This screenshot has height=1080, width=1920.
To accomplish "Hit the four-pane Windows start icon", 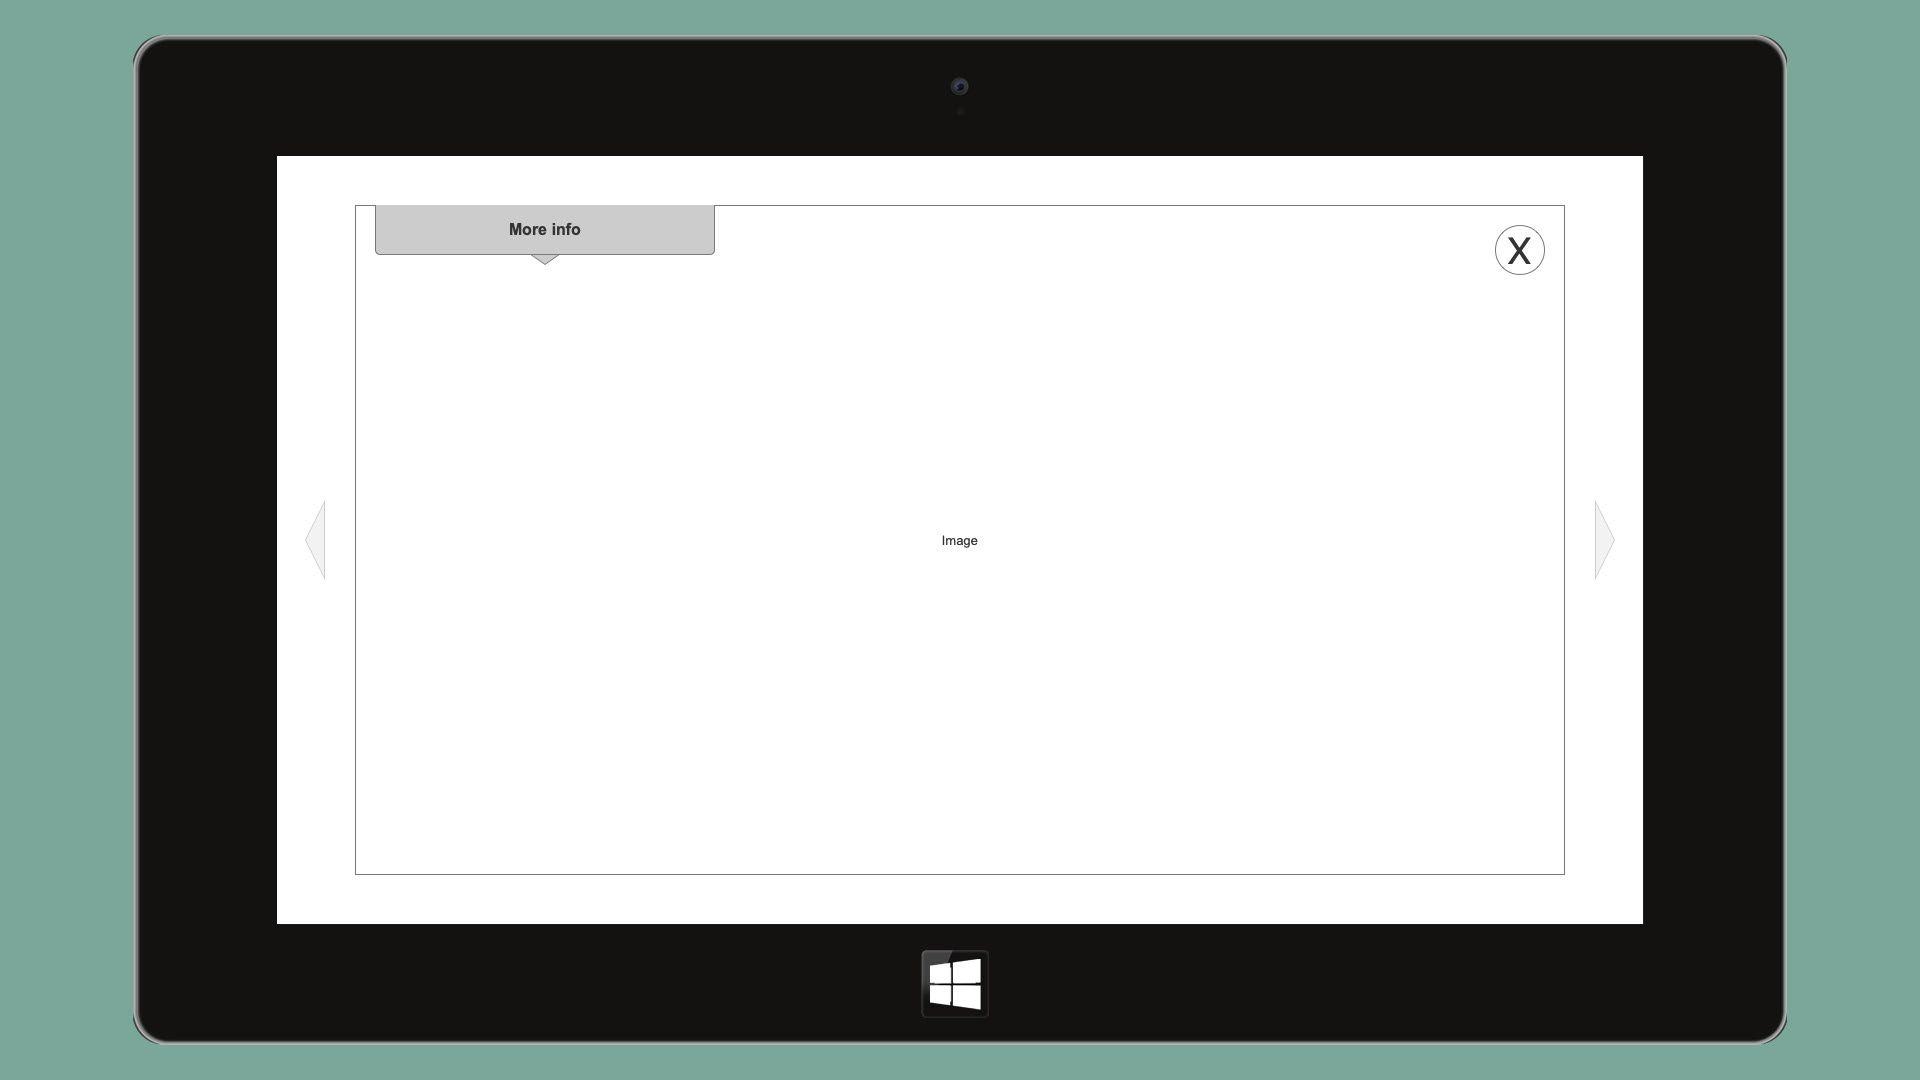I will (955, 984).
